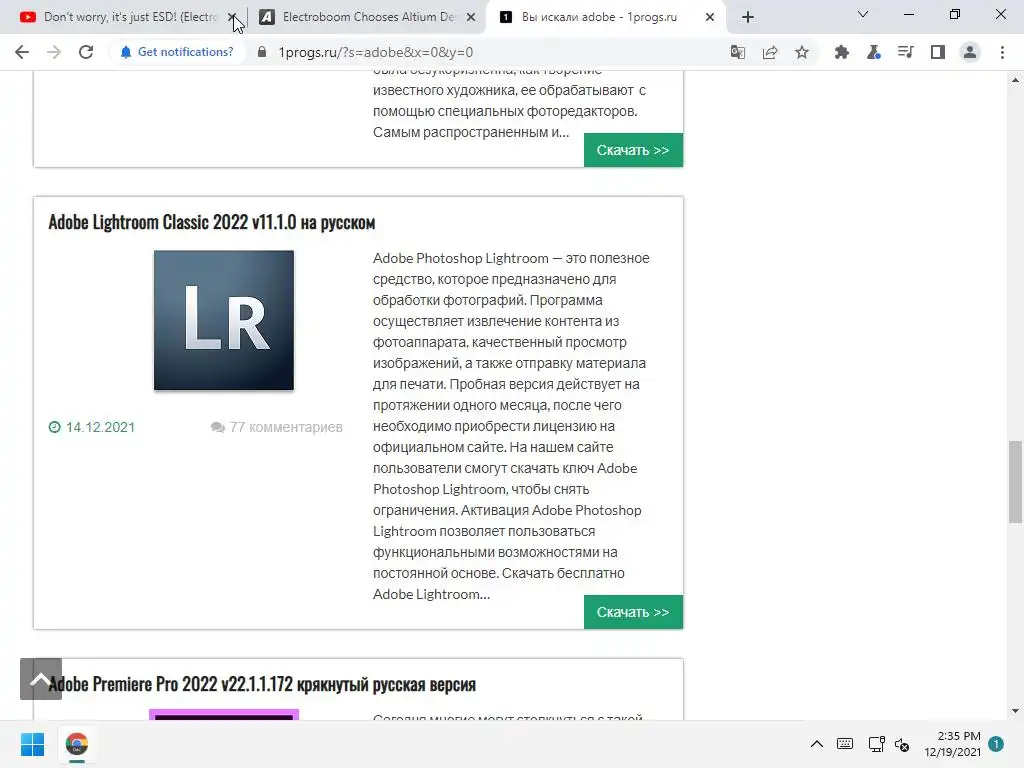
Task: Open media controls playlist icon
Action: (906, 52)
